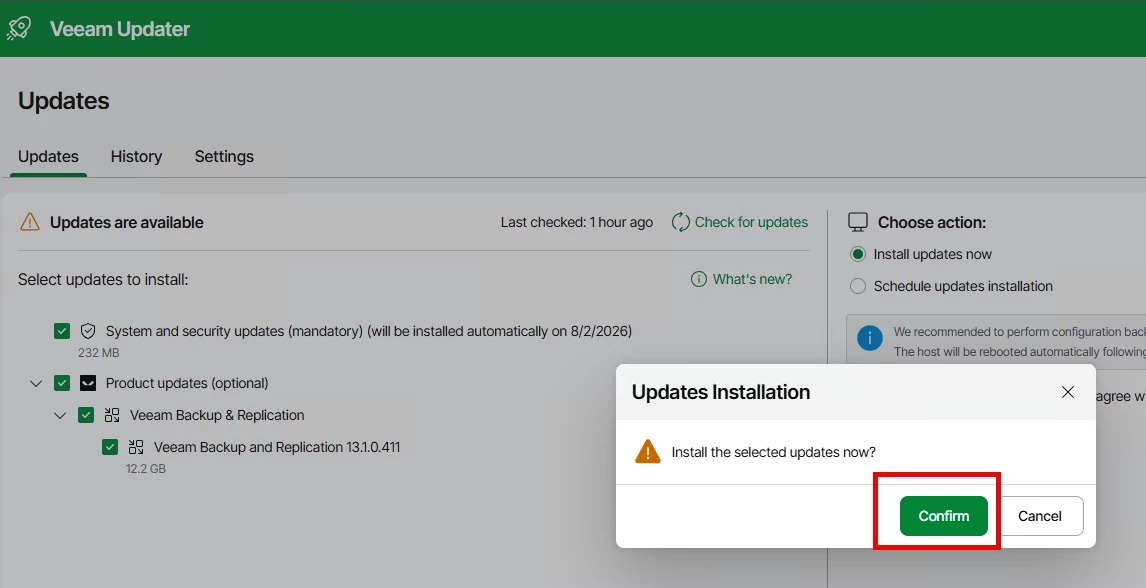Confirm installing the selected updates
The image size is (1146, 588).
coord(944,516)
